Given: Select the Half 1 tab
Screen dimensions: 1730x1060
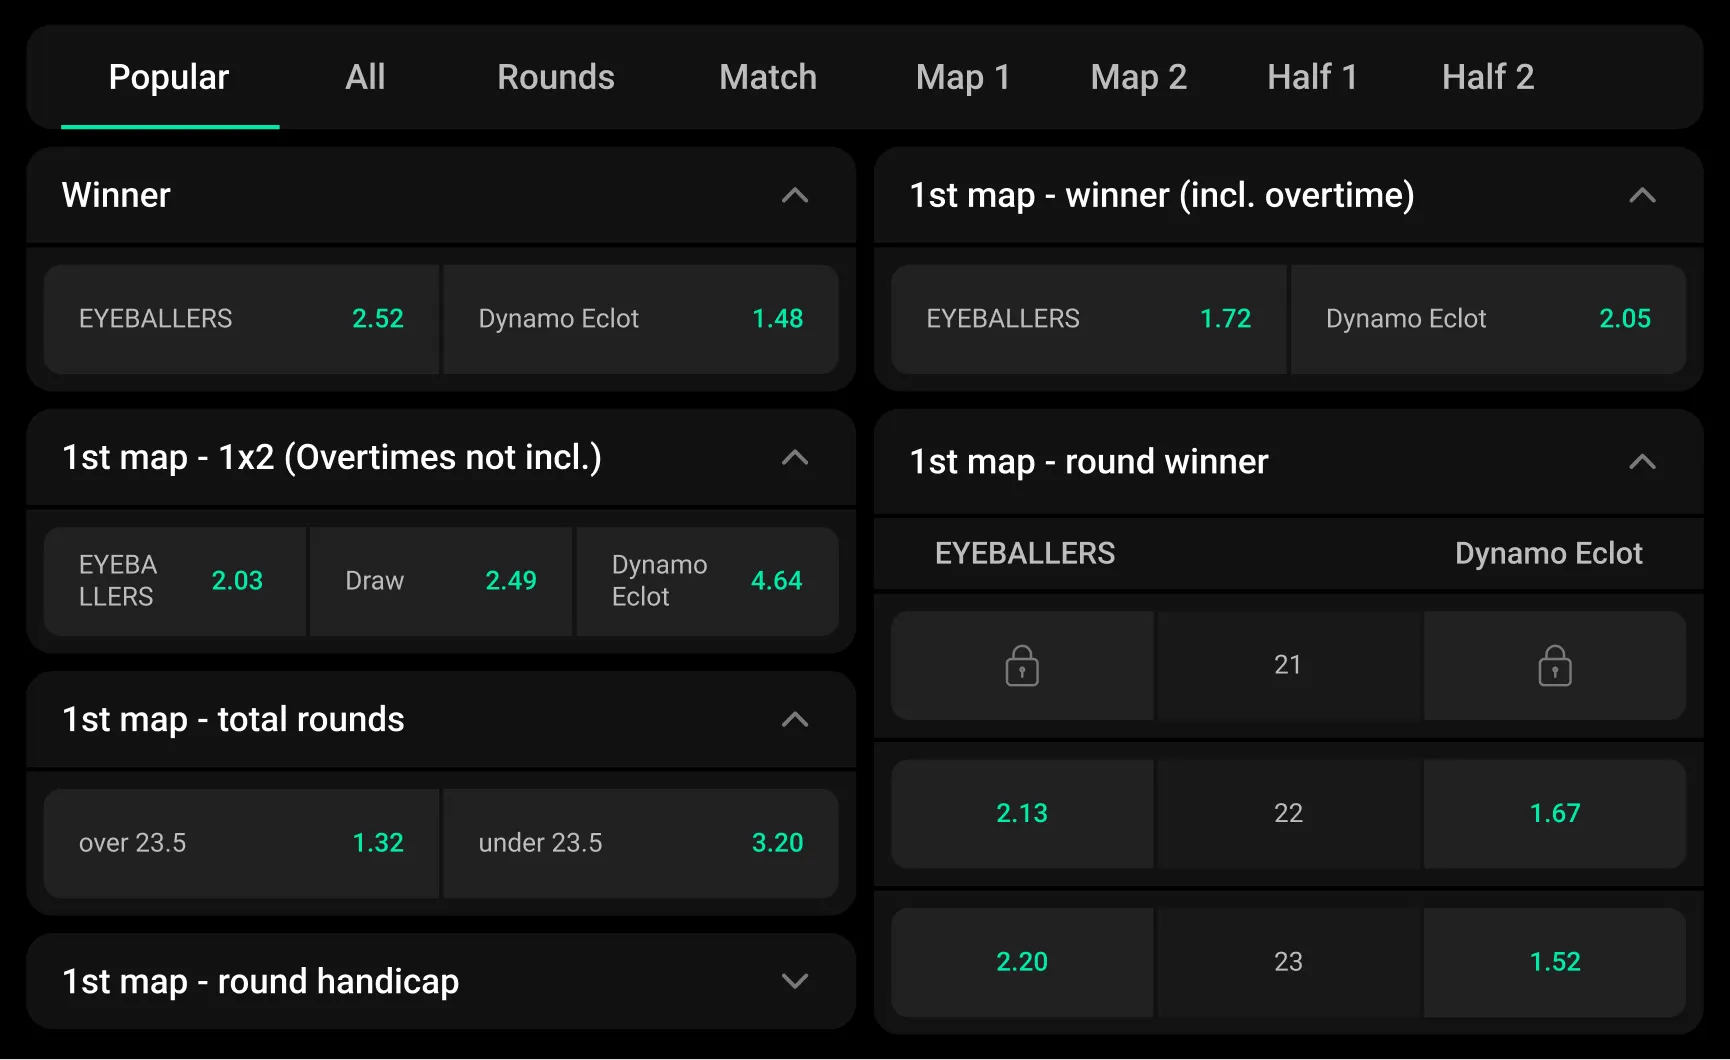Looking at the screenshot, I should 1312,77.
